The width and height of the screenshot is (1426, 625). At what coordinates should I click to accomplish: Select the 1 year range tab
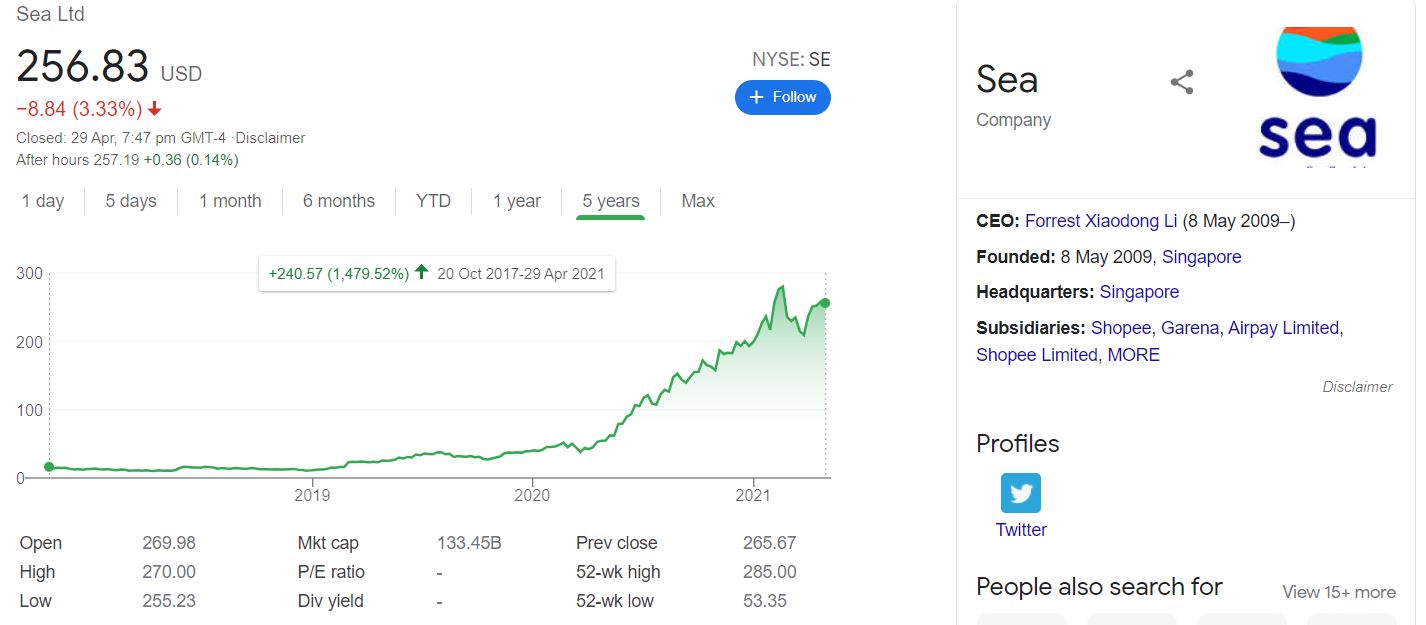517,201
